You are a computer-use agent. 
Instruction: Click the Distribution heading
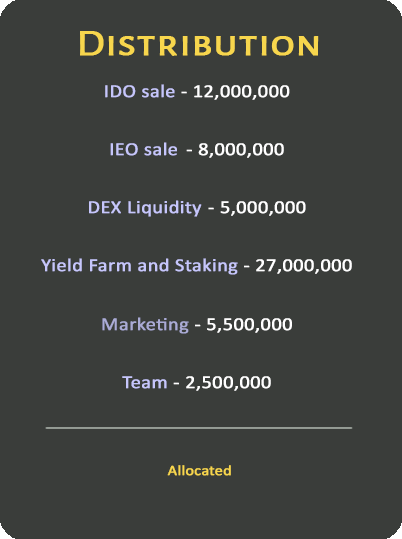point(199,44)
